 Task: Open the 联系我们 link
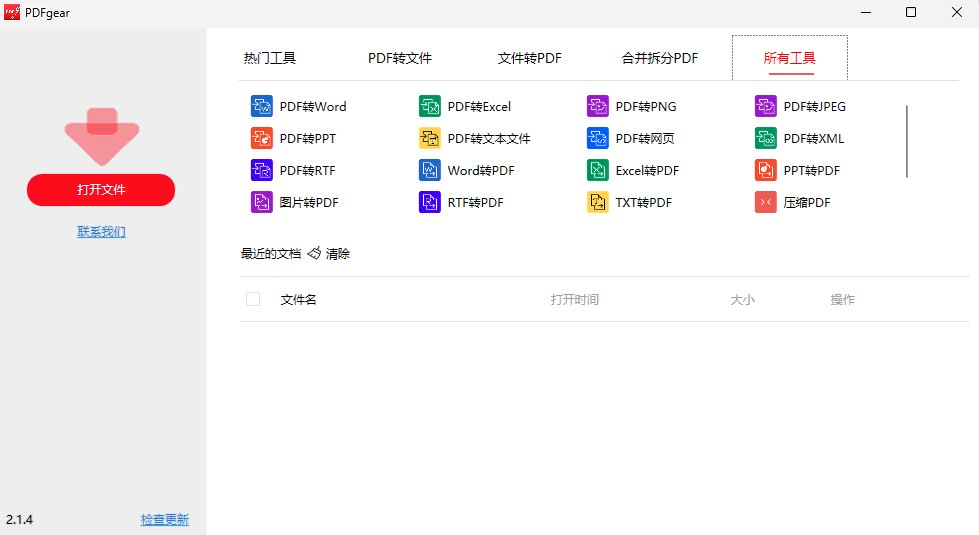click(x=101, y=232)
